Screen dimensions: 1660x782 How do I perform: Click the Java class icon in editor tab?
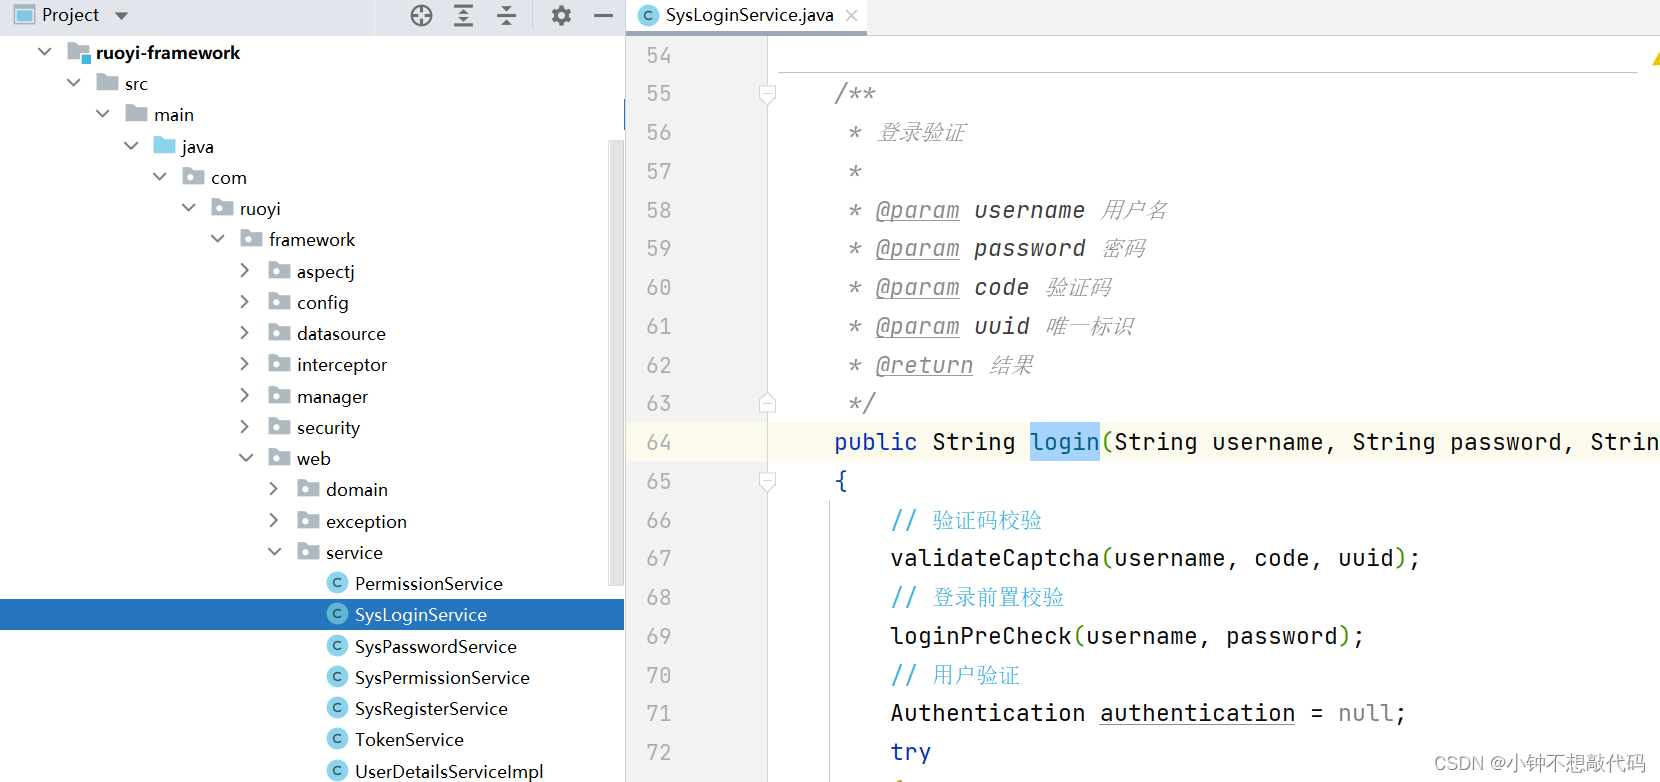(x=649, y=15)
